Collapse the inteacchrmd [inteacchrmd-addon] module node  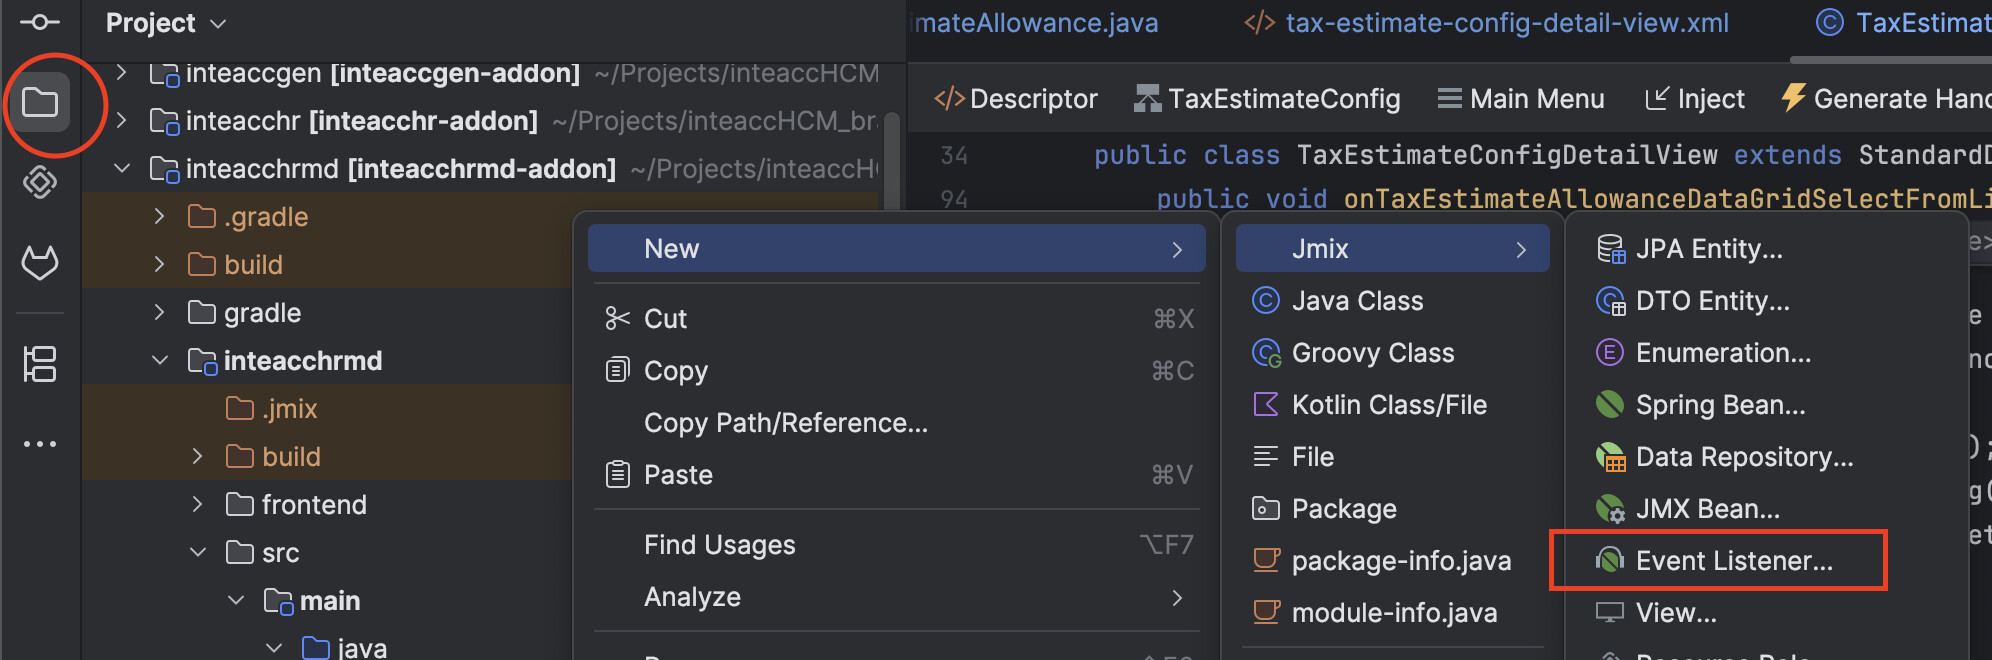pos(122,169)
